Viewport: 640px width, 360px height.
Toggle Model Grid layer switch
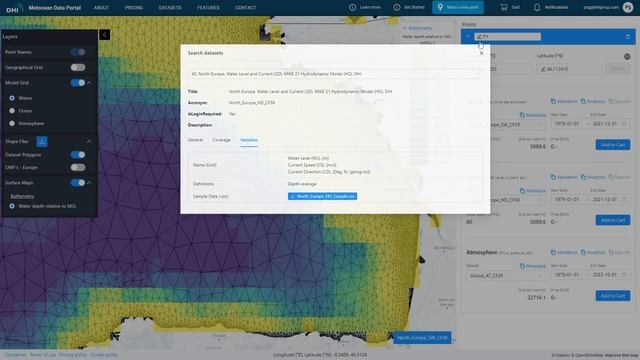[78, 83]
